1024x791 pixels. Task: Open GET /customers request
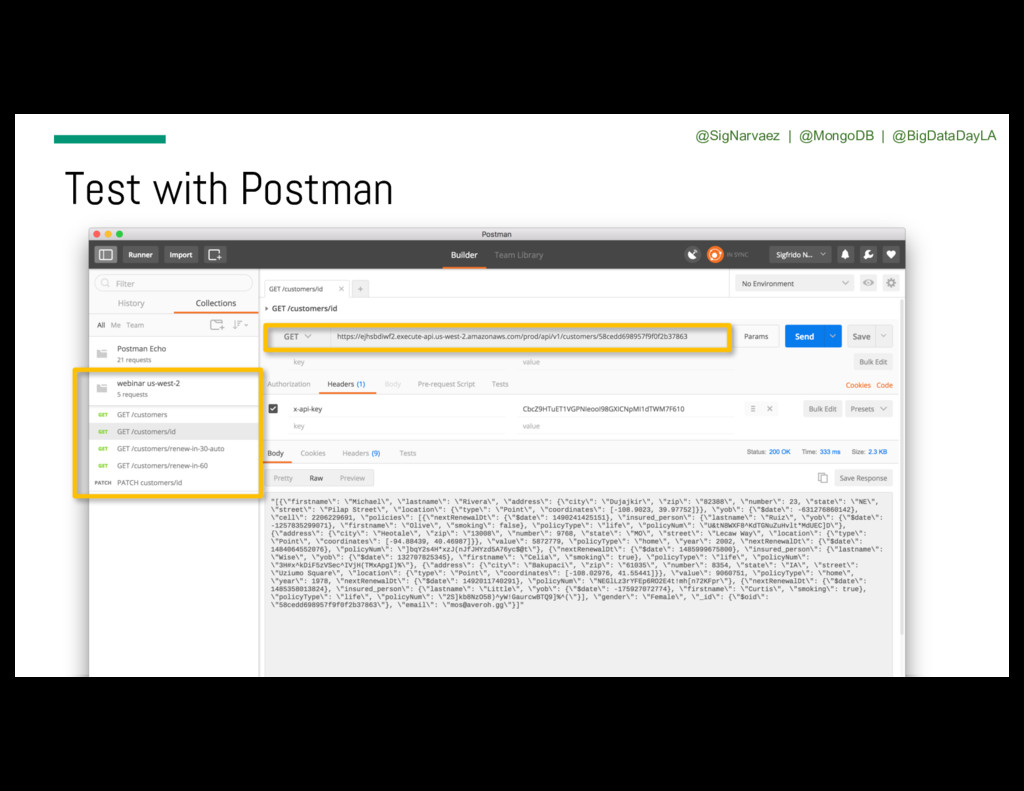pos(174,415)
